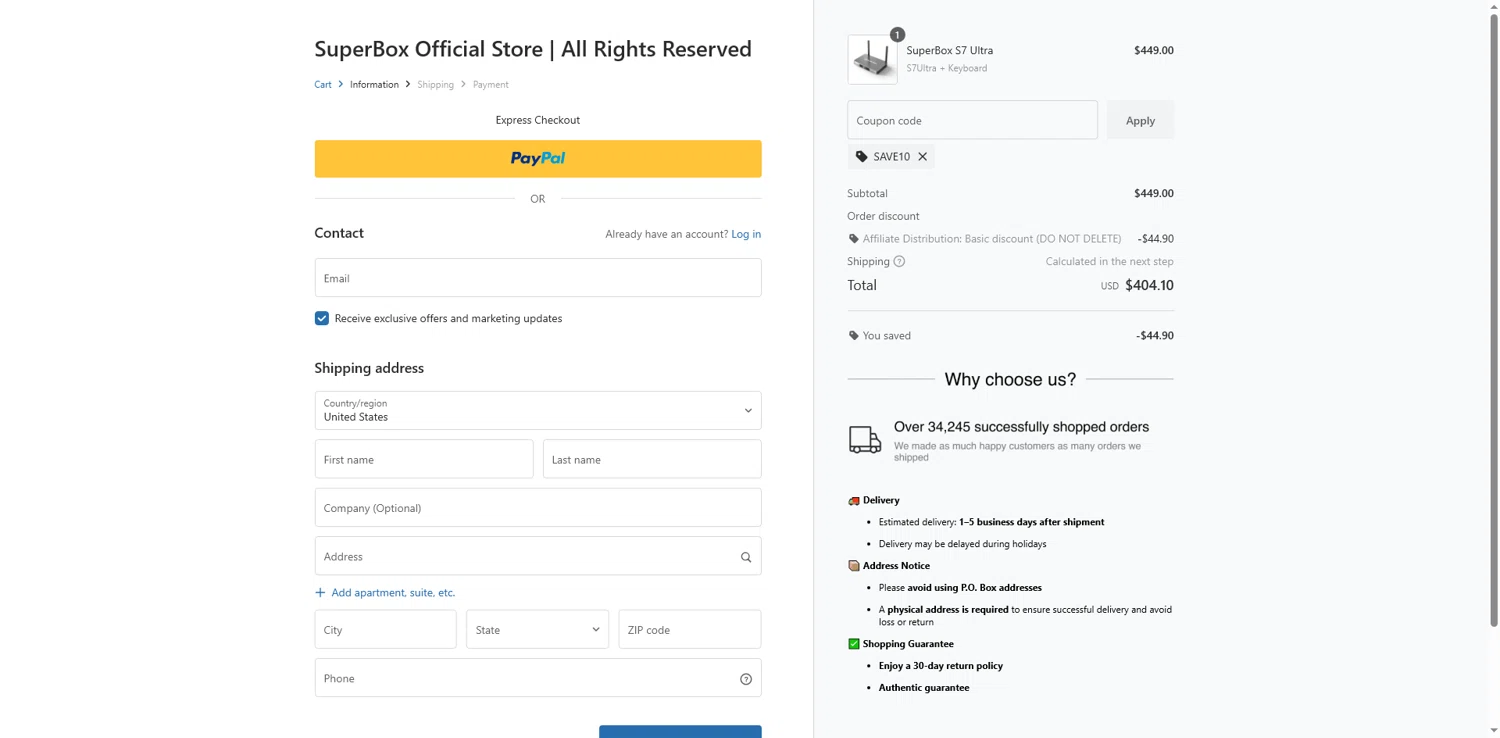Focus the Company (Optional) field

538,508
